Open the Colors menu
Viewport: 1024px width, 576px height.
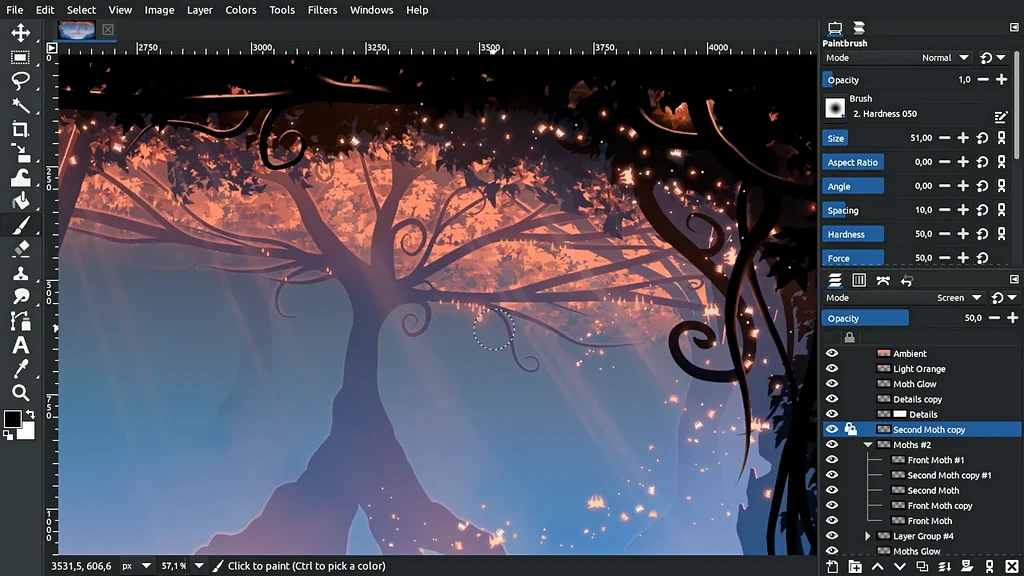point(240,10)
